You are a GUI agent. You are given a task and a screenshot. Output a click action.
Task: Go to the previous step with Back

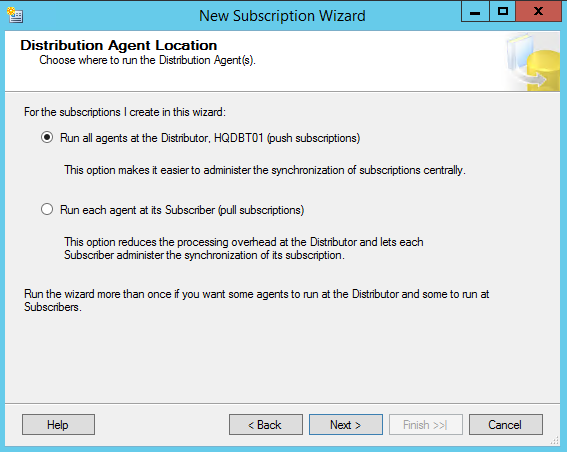tap(266, 425)
